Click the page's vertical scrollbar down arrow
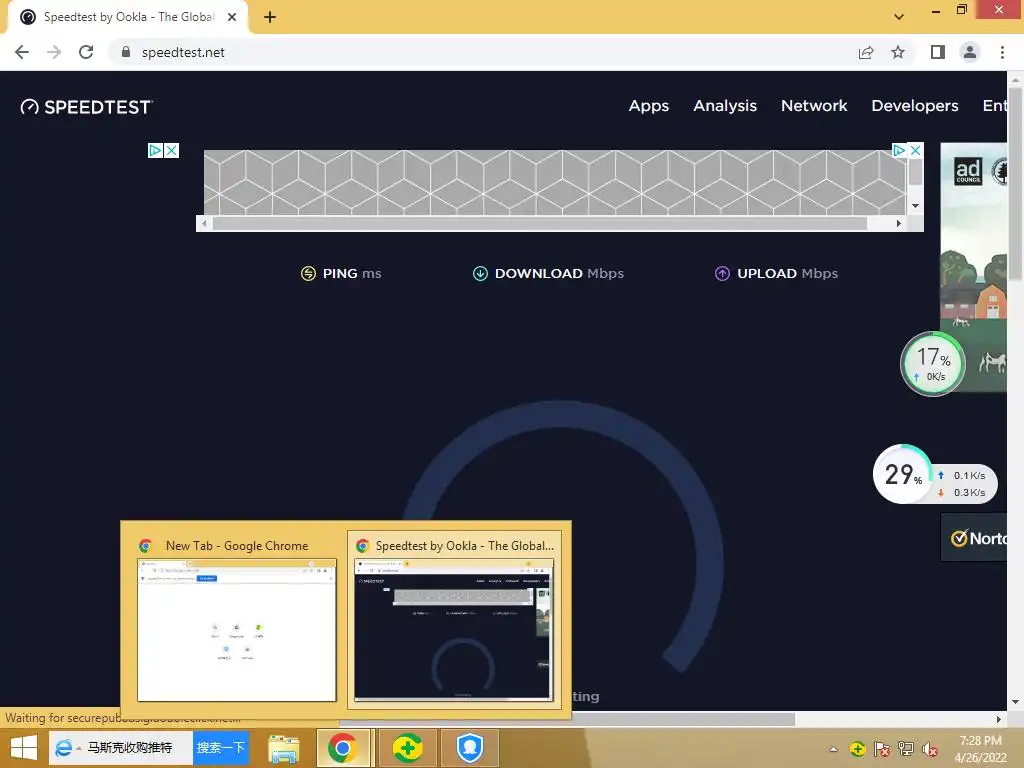1024x768 pixels. (1016, 702)
